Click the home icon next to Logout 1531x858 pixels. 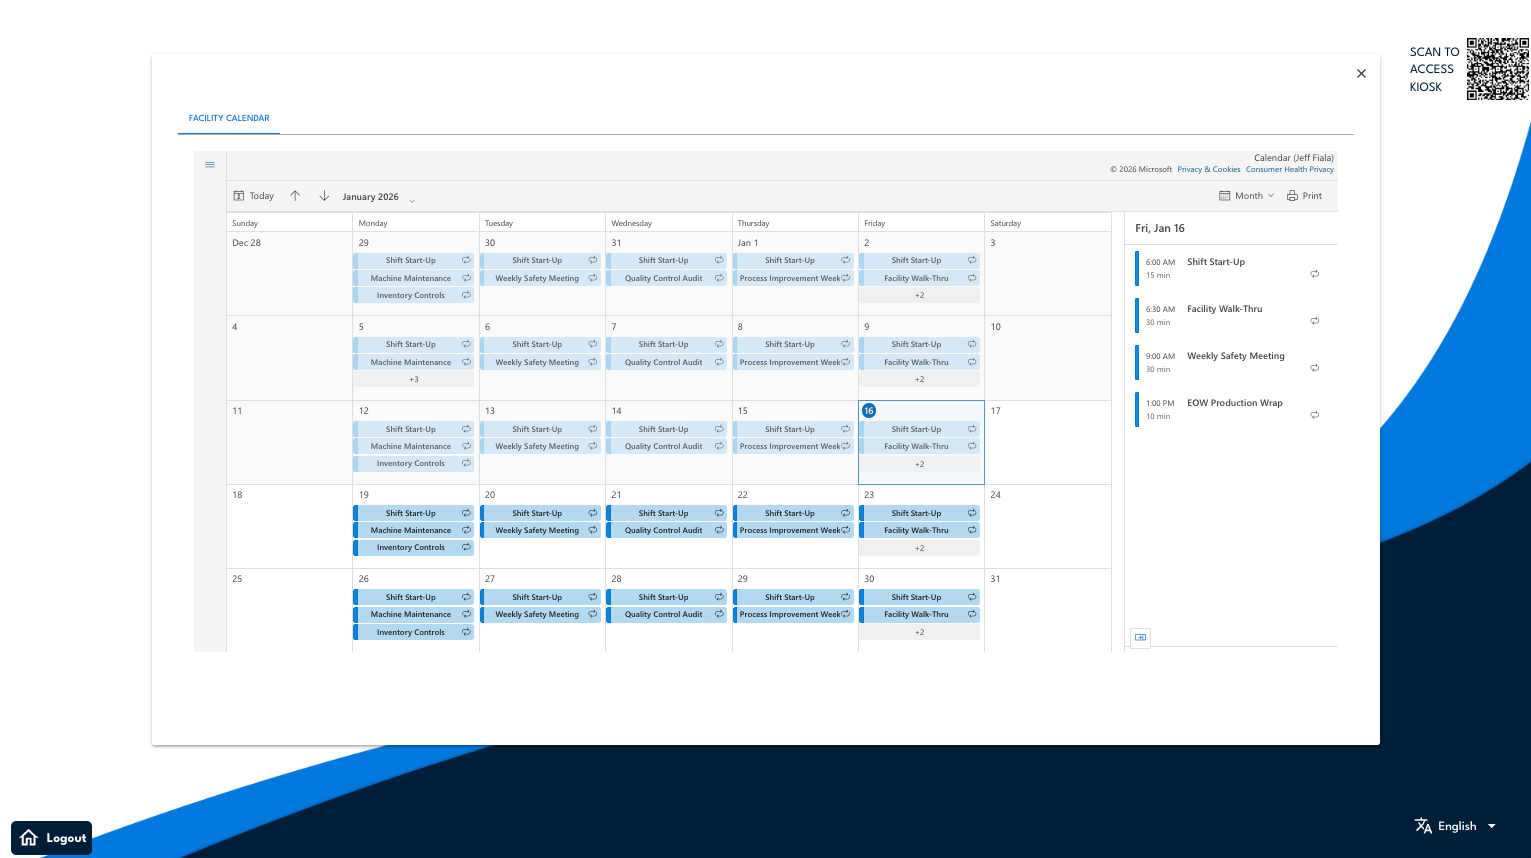28,838
